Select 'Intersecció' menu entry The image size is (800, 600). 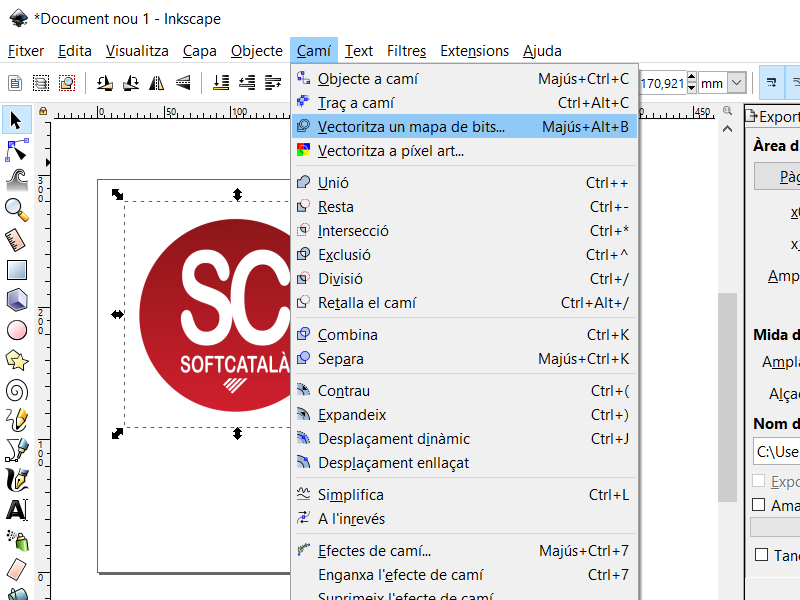464,231
